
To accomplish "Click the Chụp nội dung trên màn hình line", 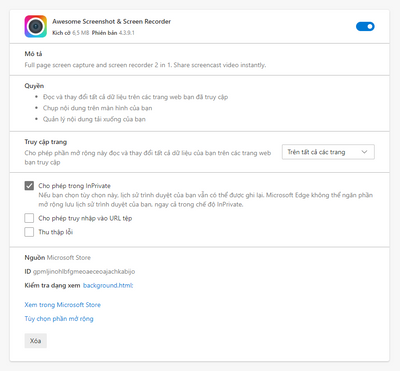I will 97,108.
